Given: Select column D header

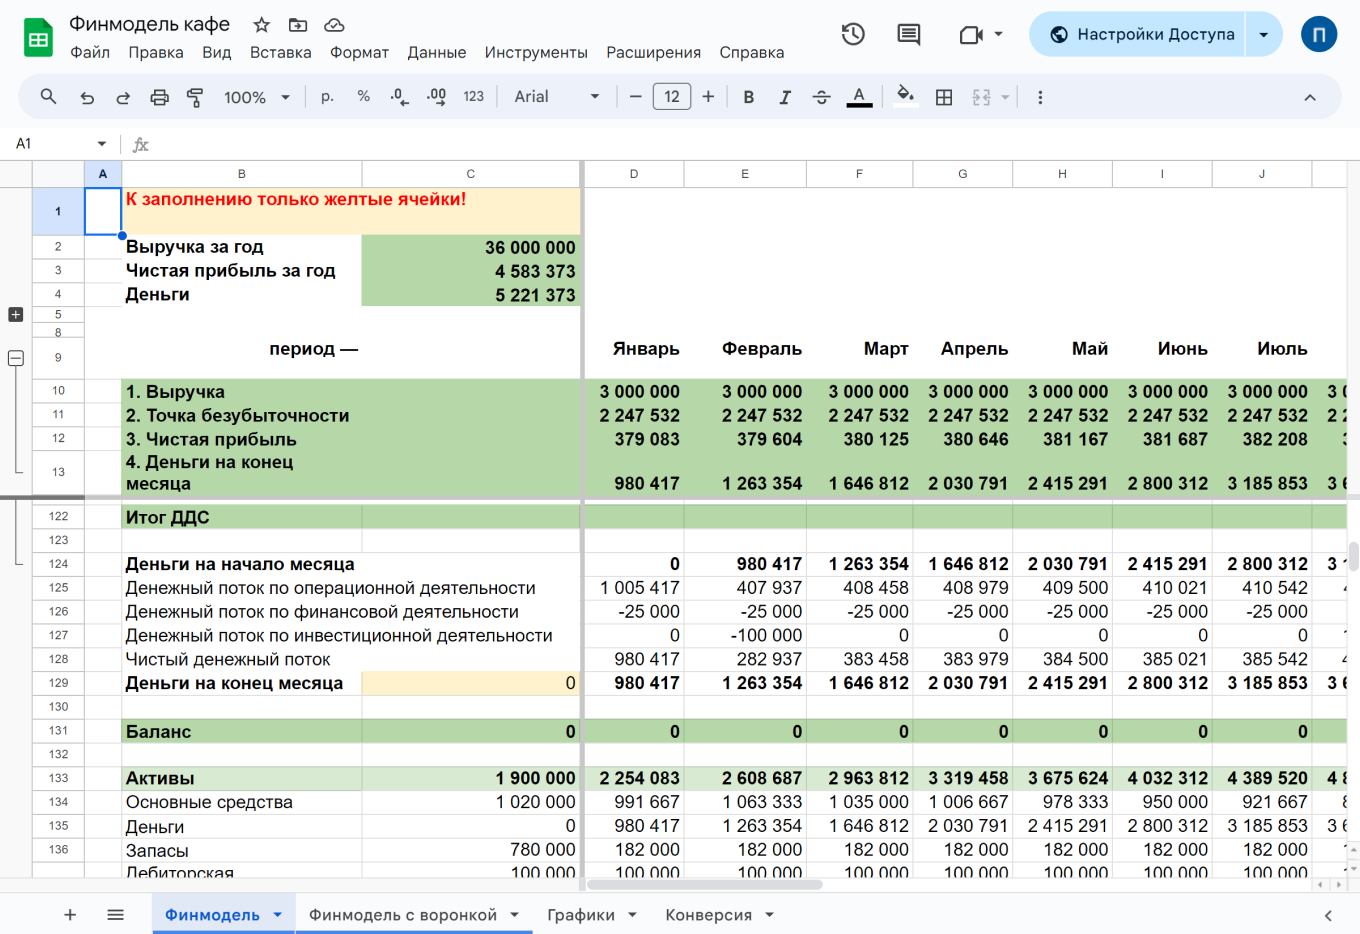Looking at the screenshot, I should pyautogui.click(x=634, y=174).
